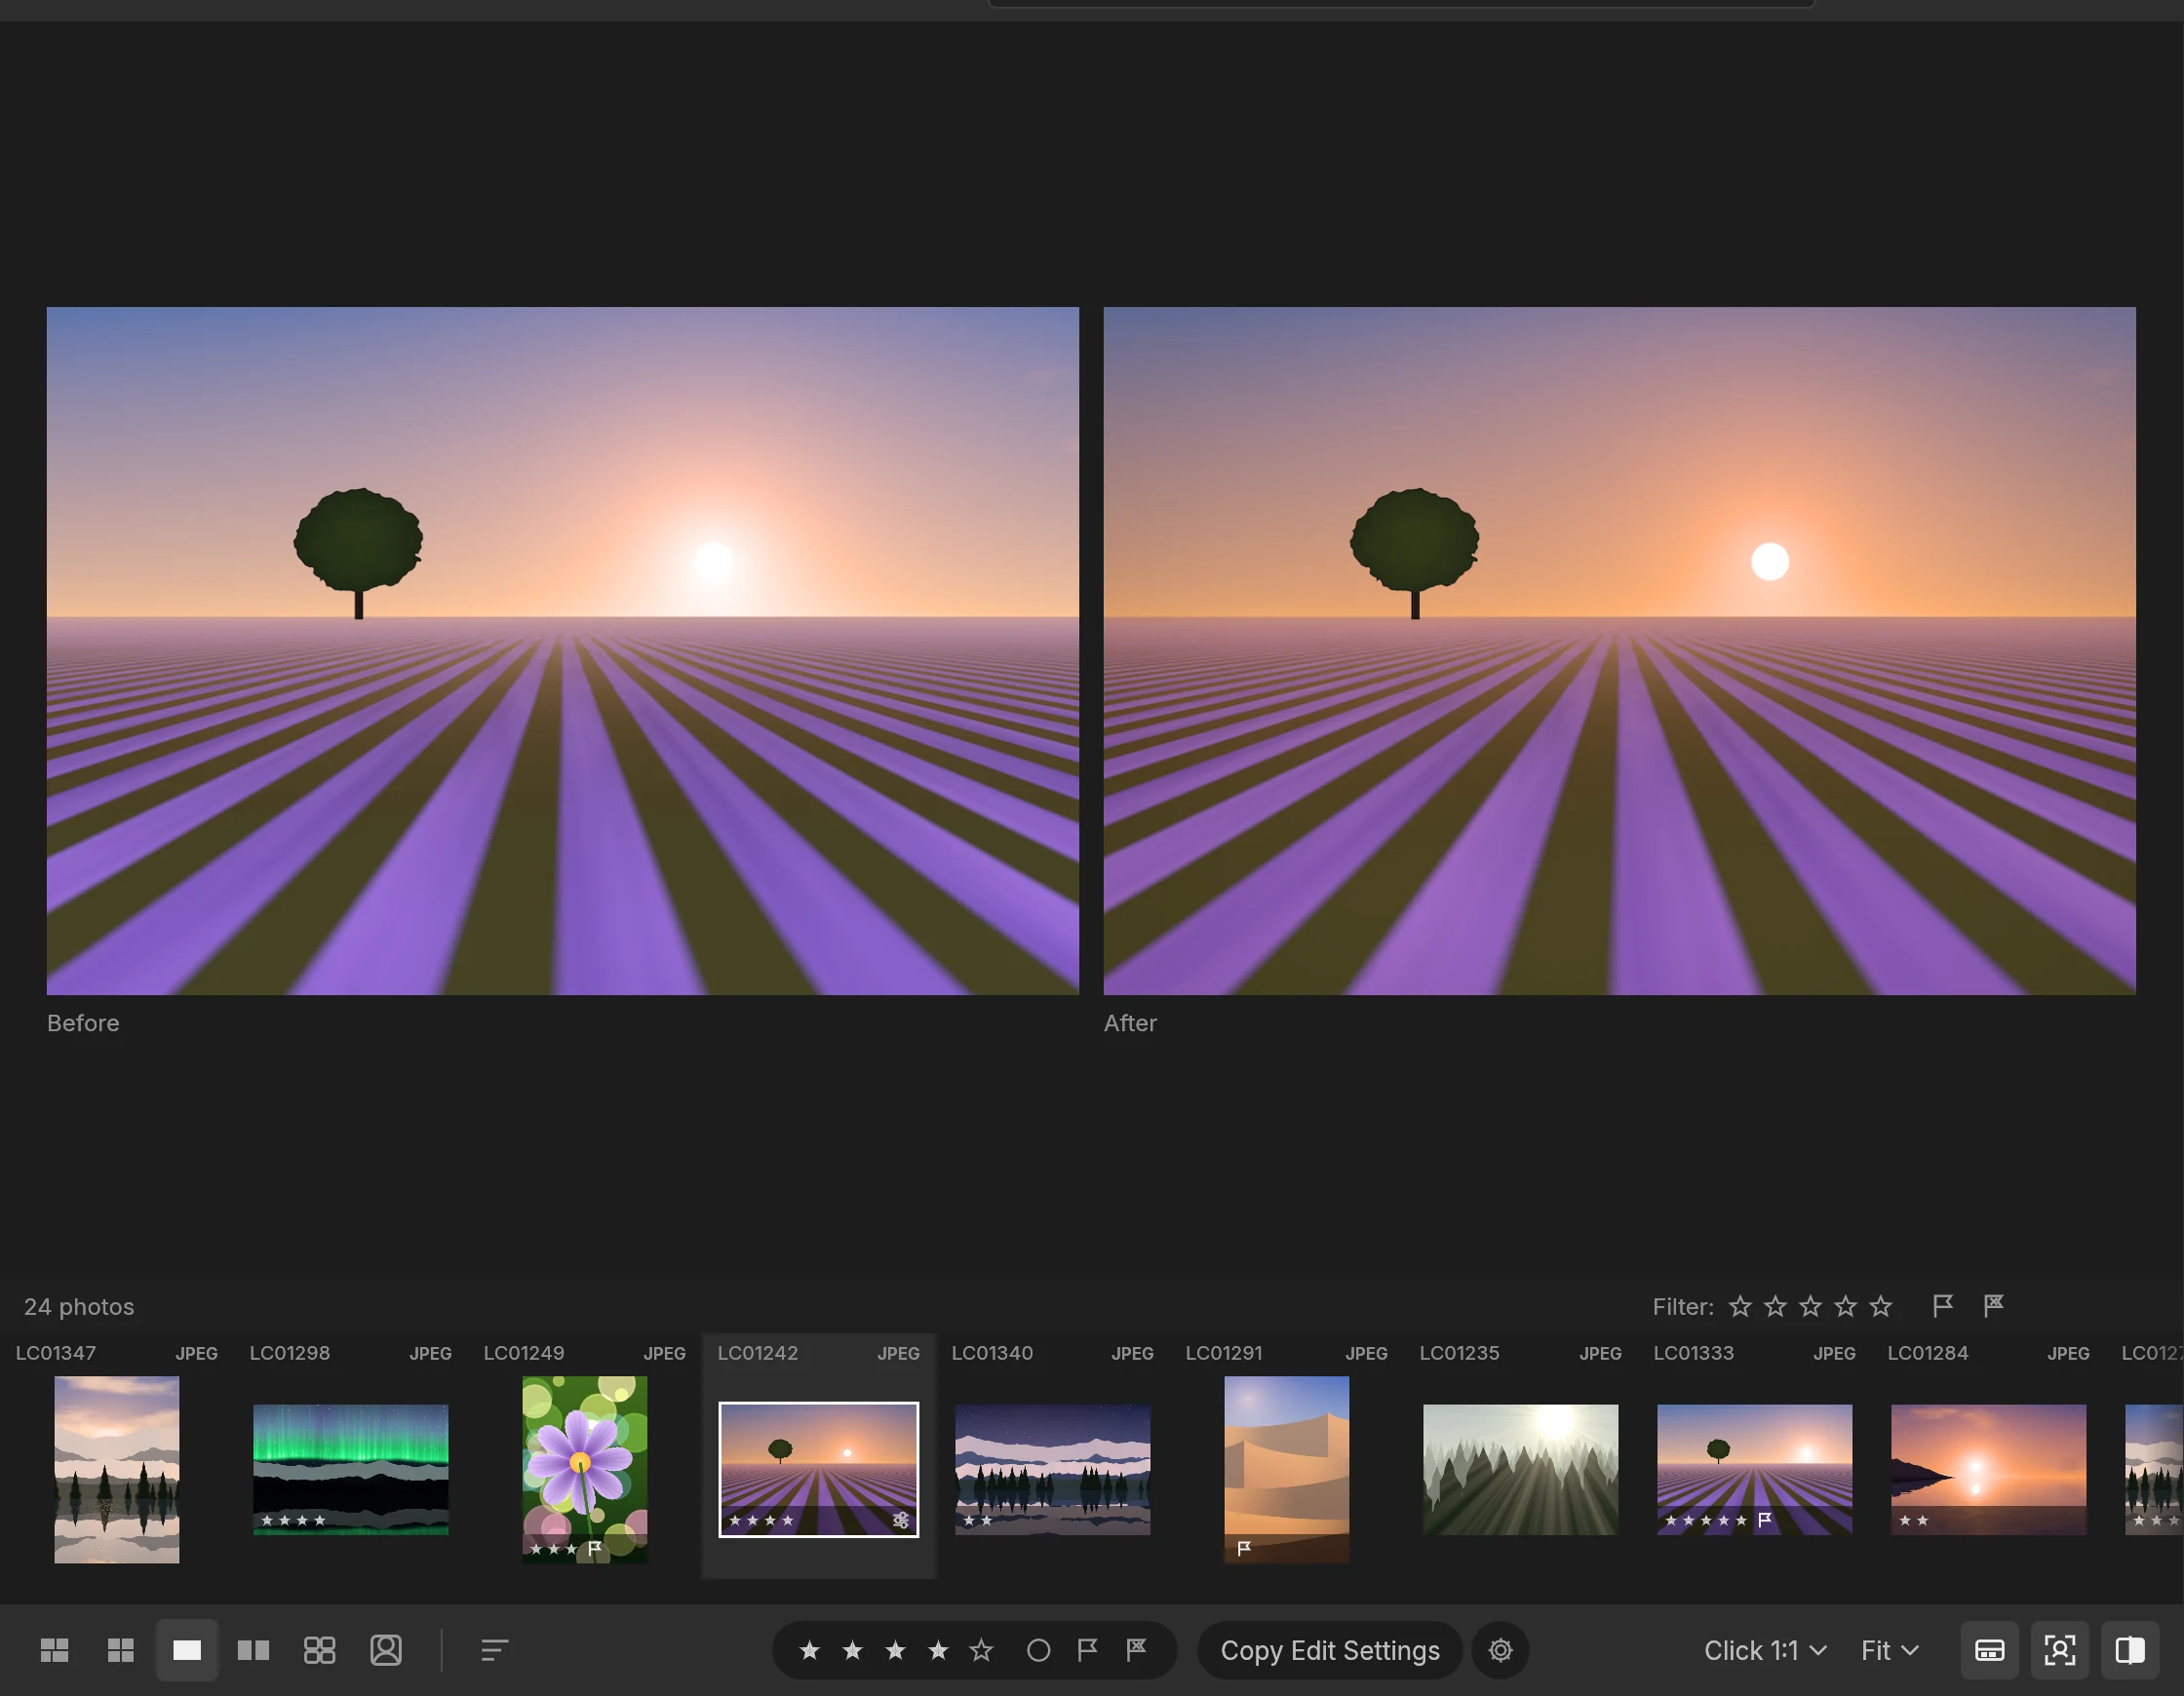Select the LC01347 thumbnail
This screenshot has width=2184, height=1696.
pyautogui.click(x=117, y=1469)
